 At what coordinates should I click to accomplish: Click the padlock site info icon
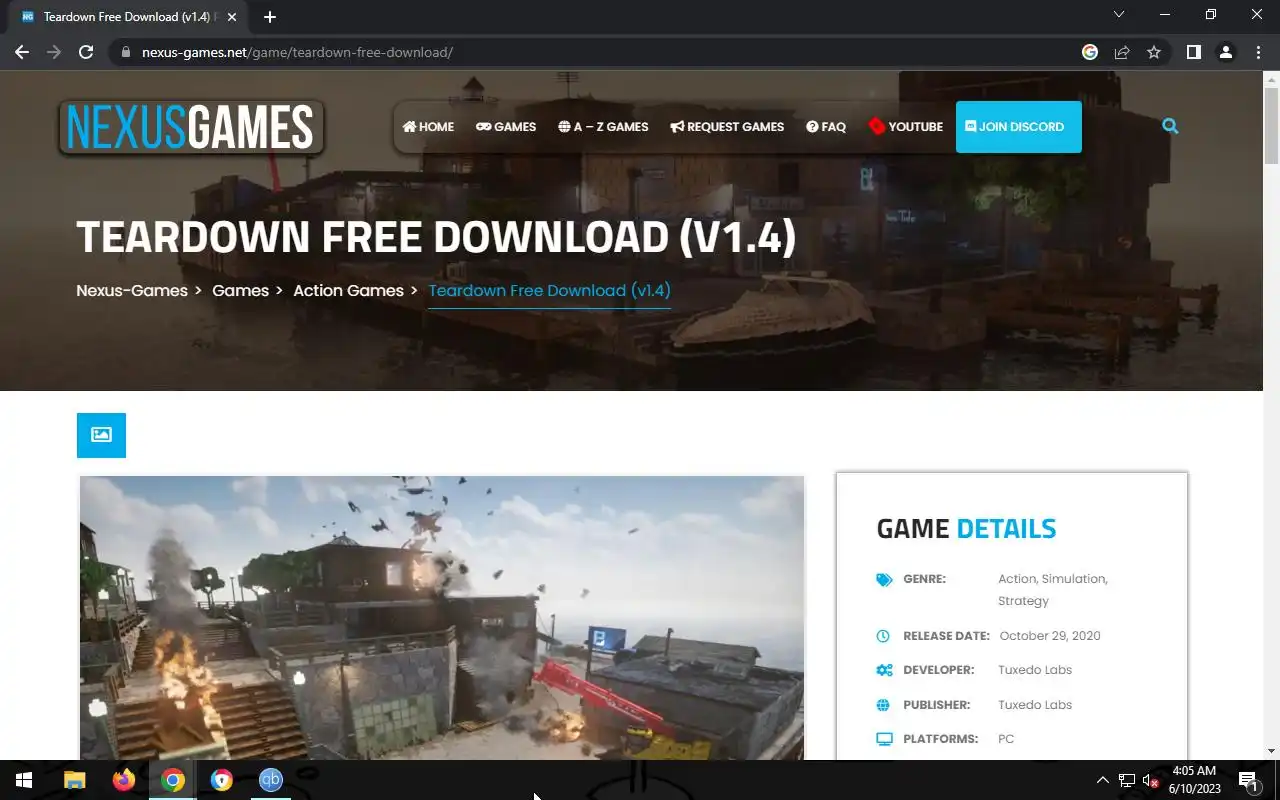coord(126,52)
